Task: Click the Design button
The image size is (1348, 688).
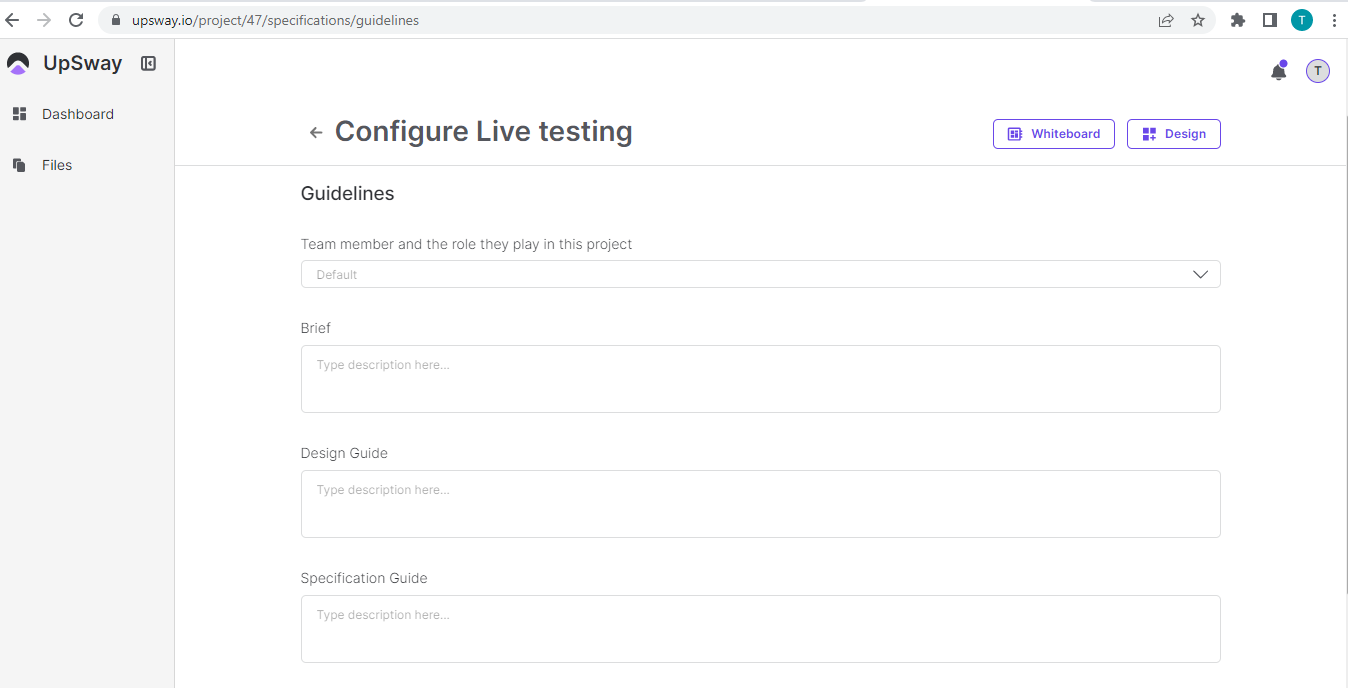Action: [x=1173, y=134]
